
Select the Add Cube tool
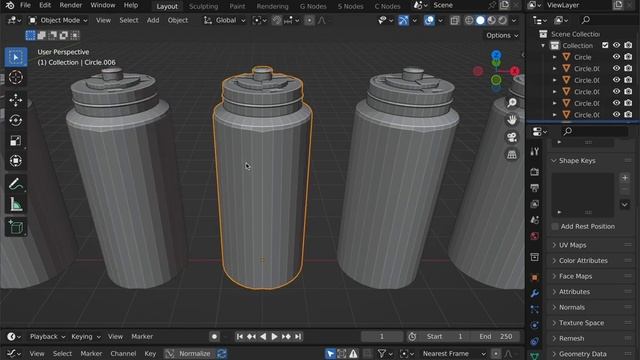tap(16, 227)
